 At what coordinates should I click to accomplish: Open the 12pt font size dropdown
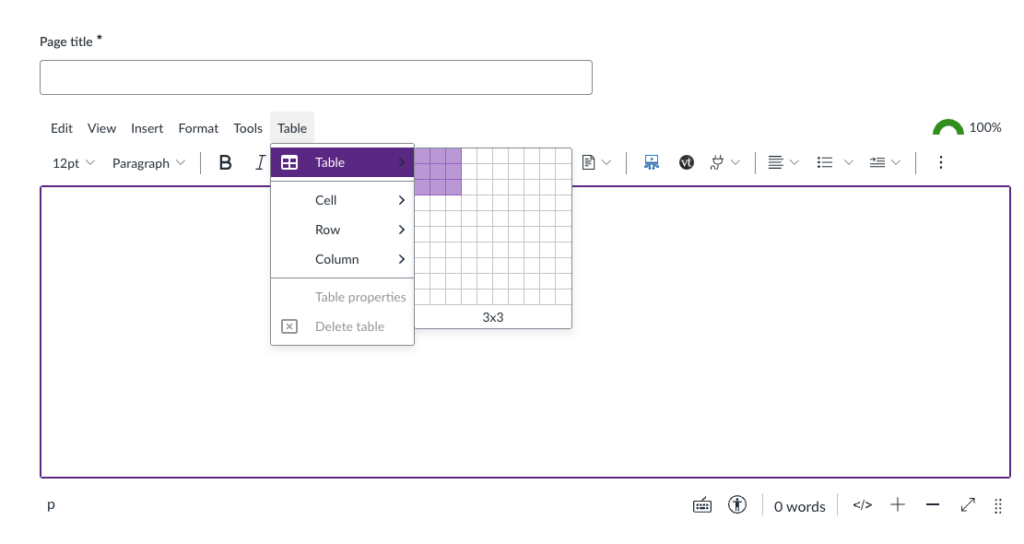(73, 163)
